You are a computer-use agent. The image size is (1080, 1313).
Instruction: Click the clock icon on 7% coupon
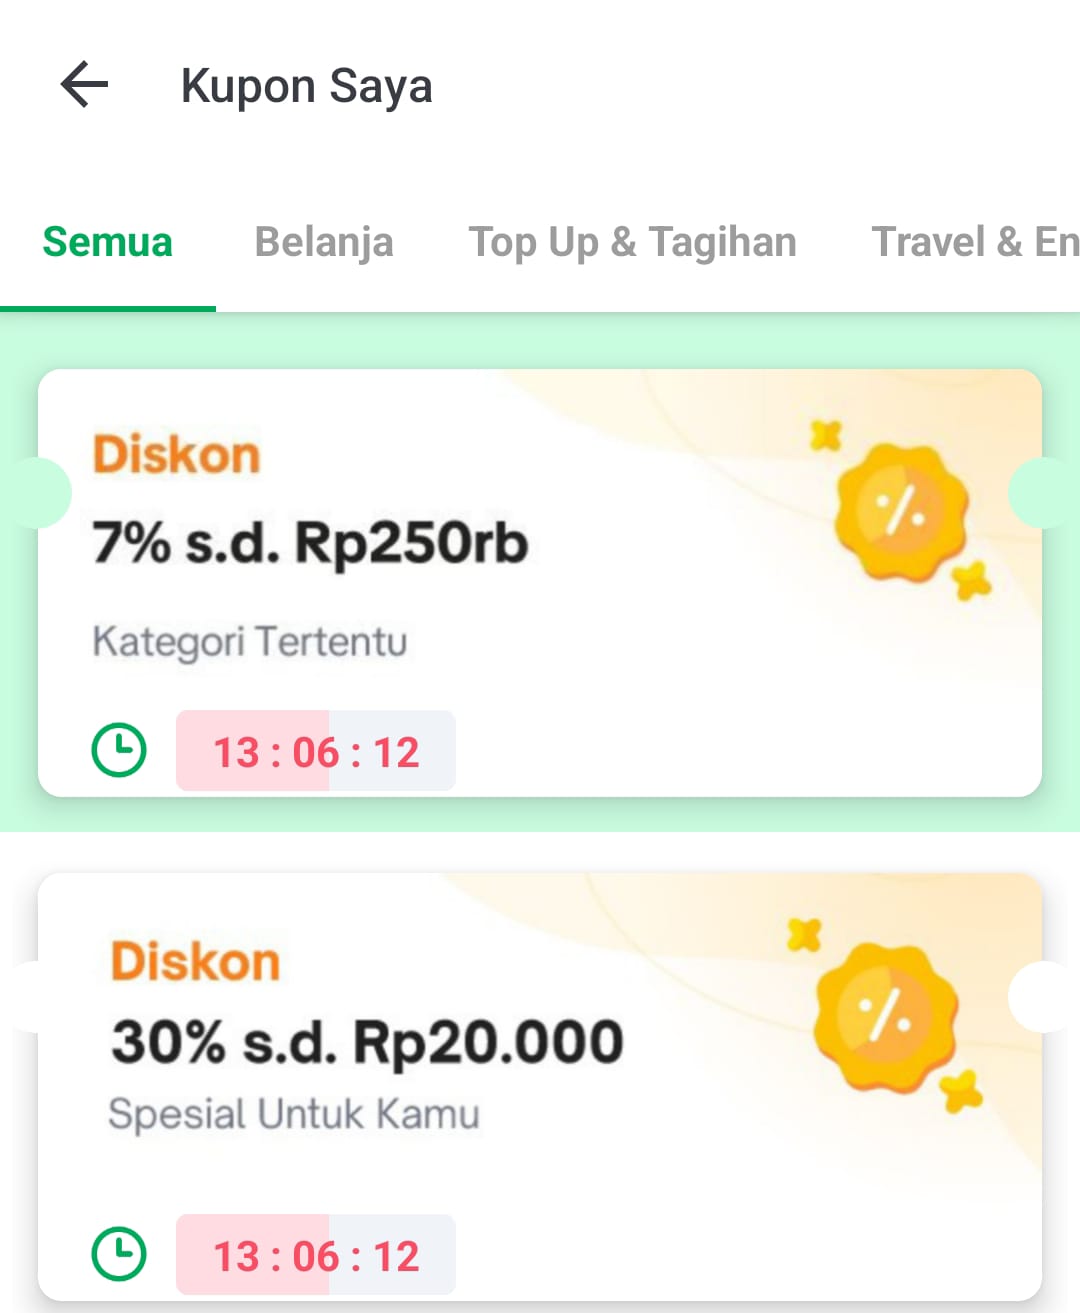pos(119,750)
